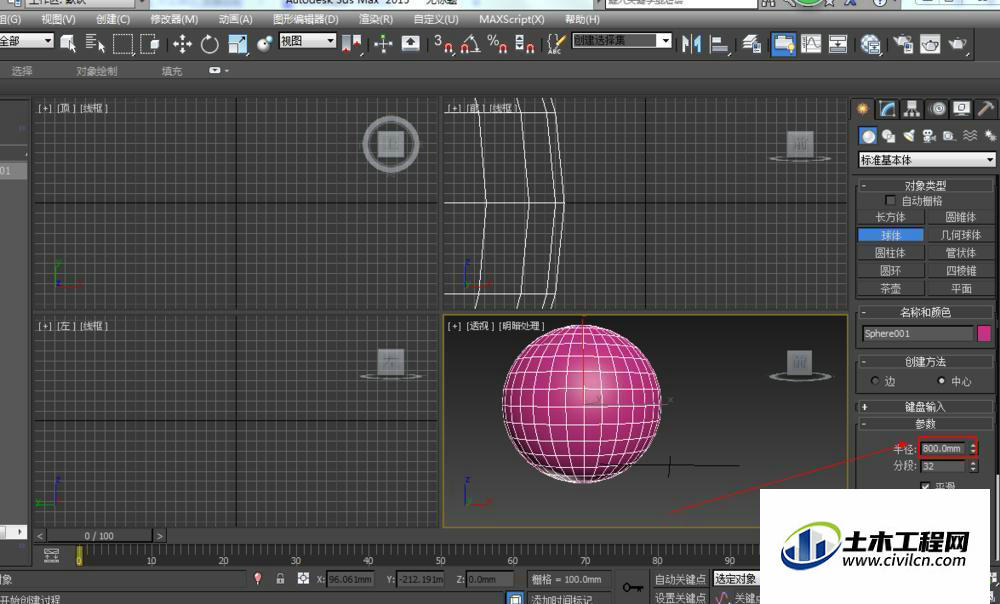Pick the Rectangular Selection Region tool
The height and width of the screenshot is (604, 1000).
122,44
